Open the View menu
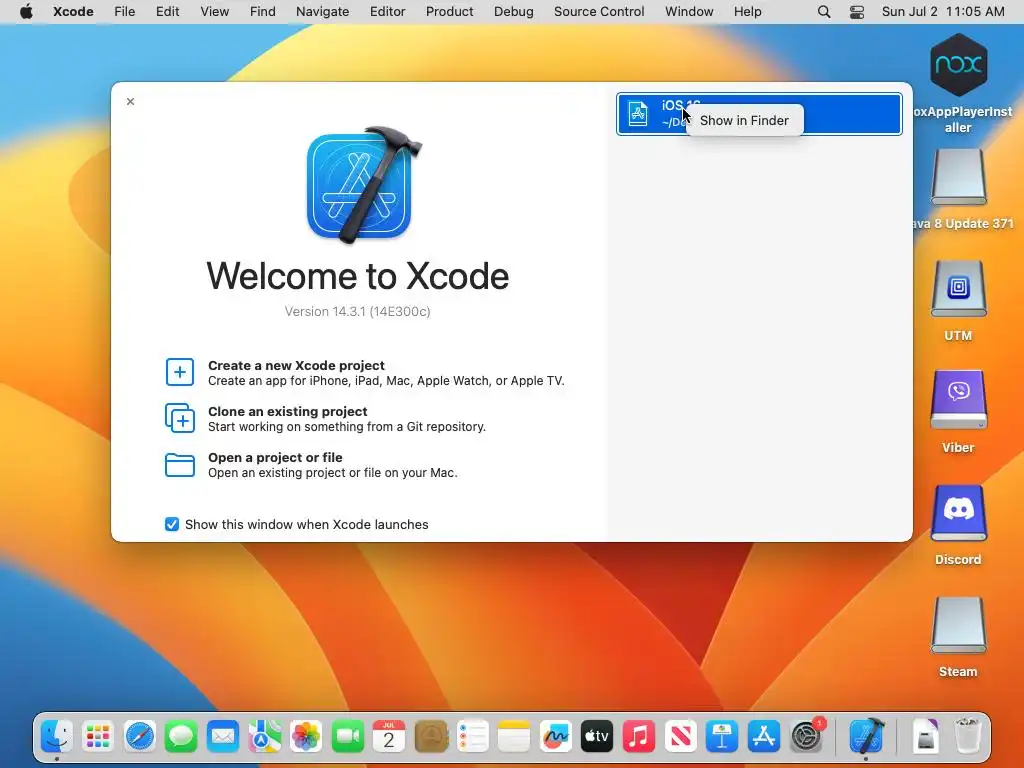 [x=214, y=12]
